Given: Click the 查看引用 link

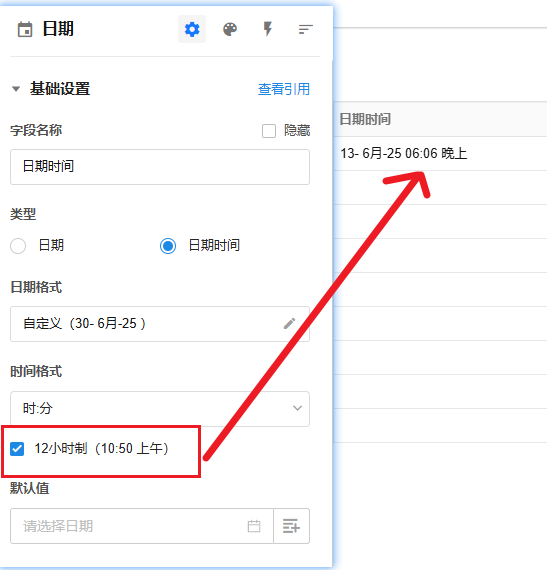Looking at the screenshot, I should click(x=284, y=89).
